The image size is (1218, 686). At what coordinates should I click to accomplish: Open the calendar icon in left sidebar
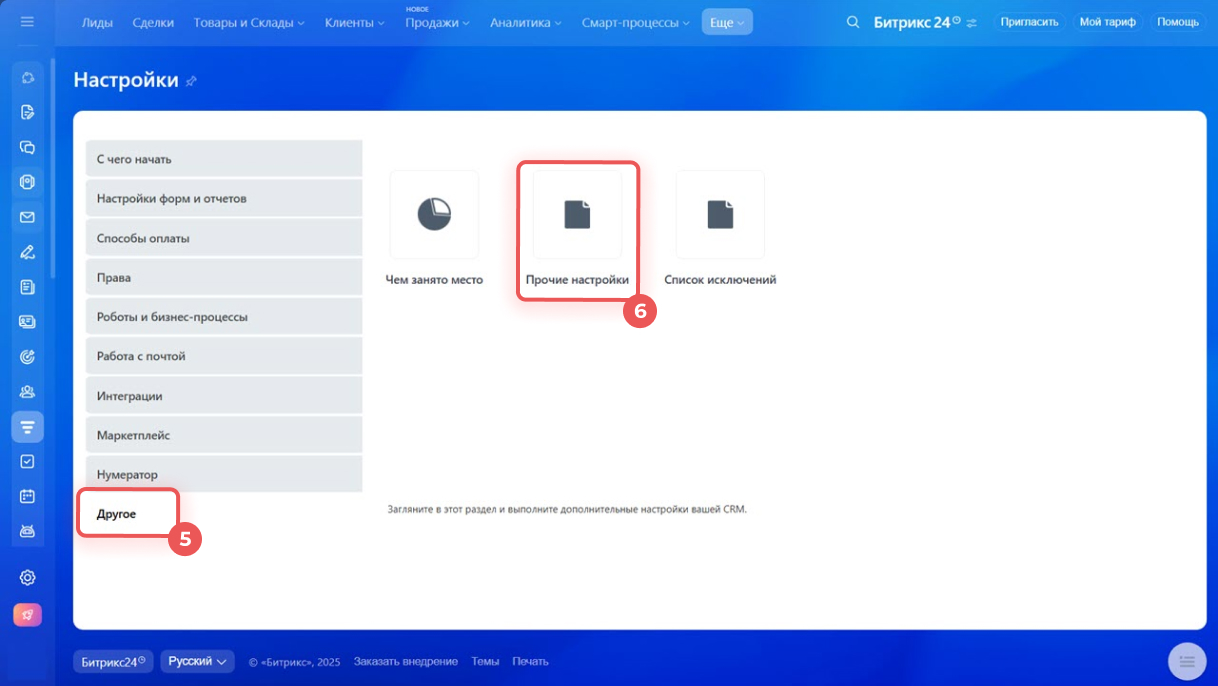pos(28,496)
